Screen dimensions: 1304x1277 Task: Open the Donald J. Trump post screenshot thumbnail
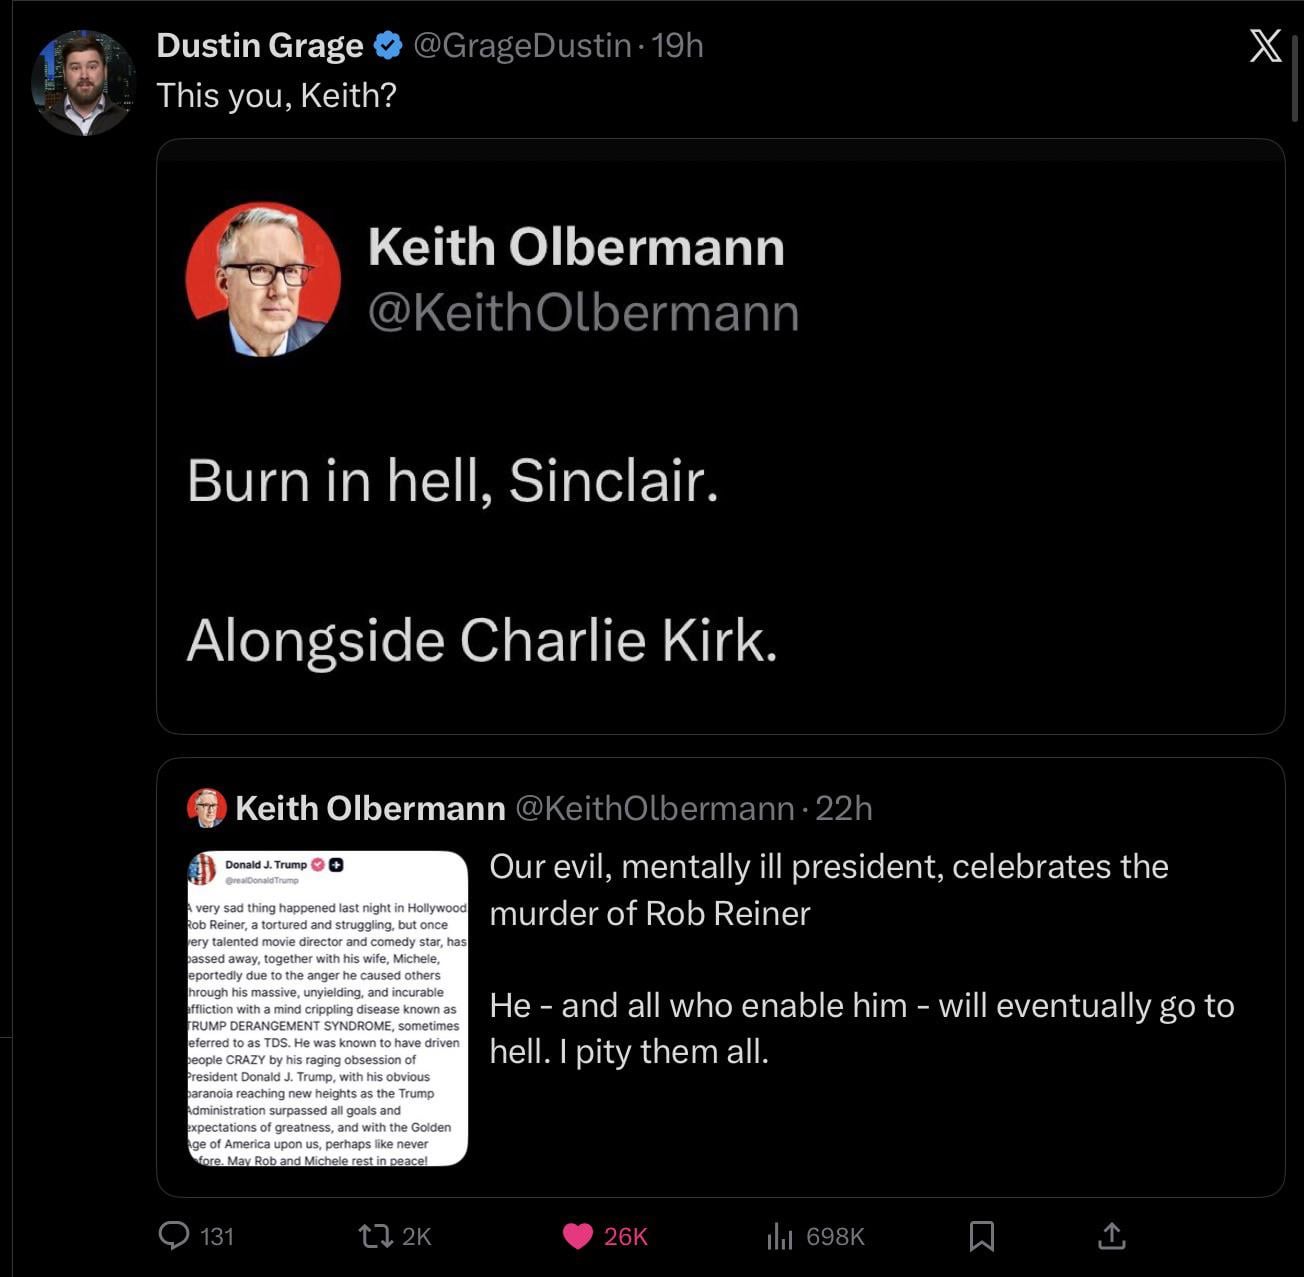tap(328, 1008)
